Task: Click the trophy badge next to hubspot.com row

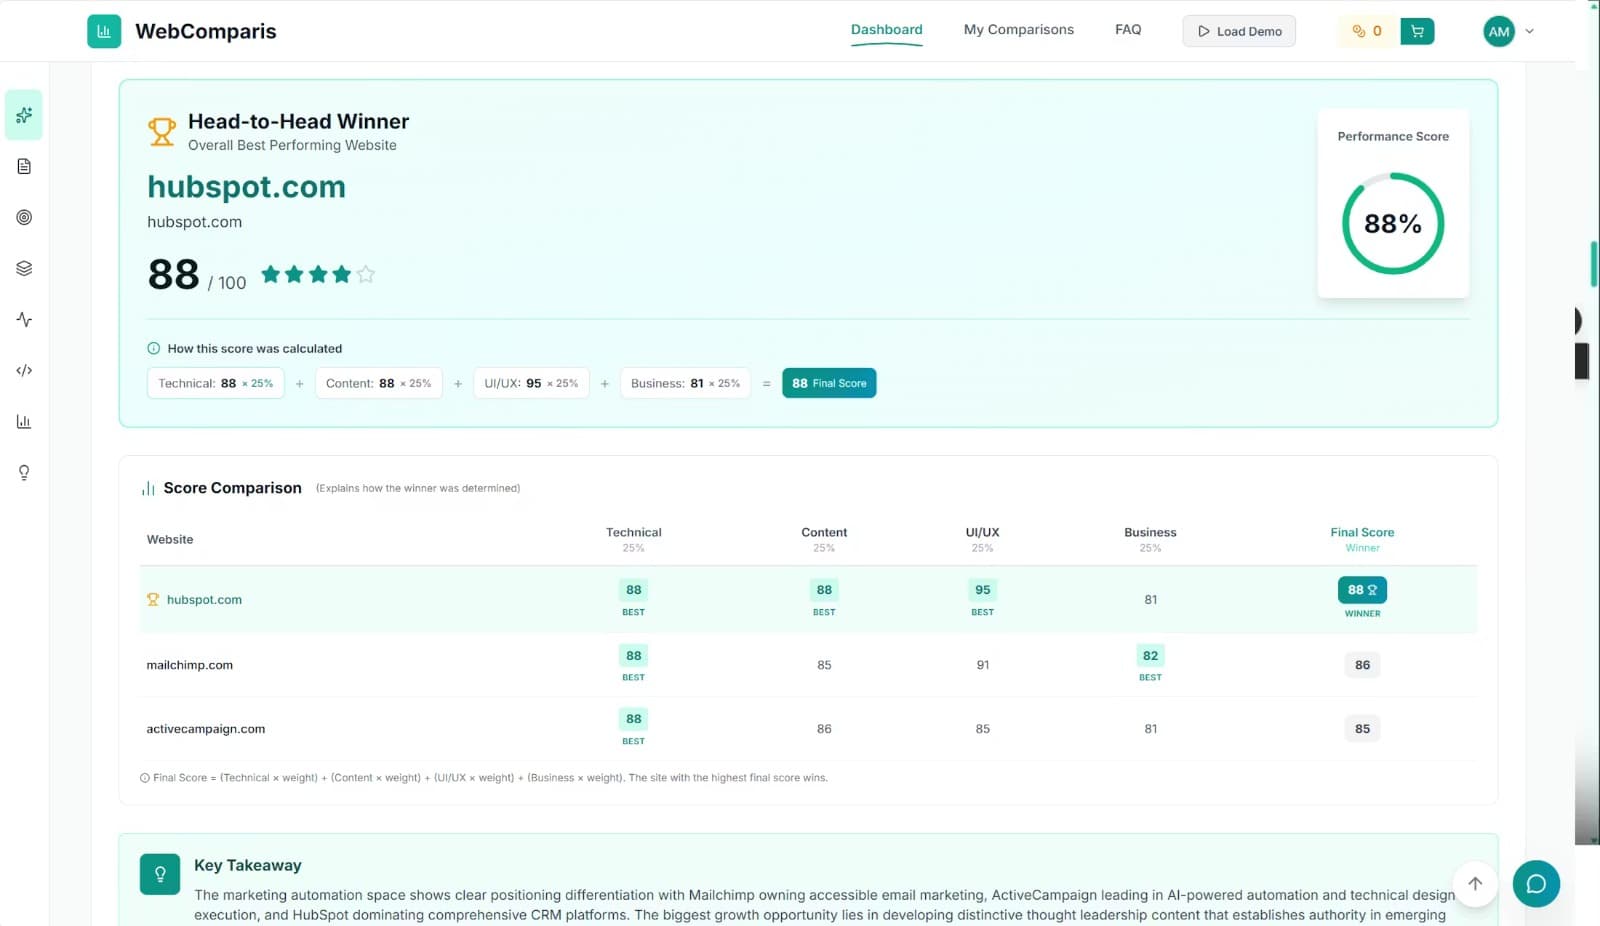Action: [153, 599]
